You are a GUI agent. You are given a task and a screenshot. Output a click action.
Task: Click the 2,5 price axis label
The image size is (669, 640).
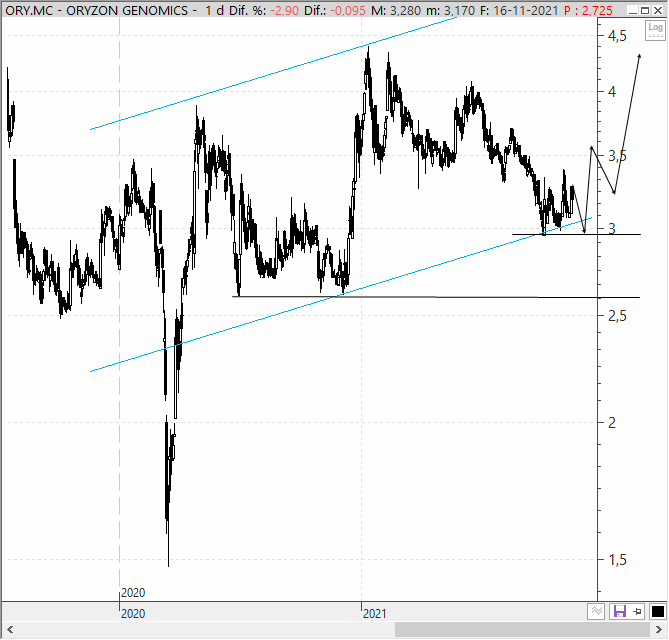(617, 316)
